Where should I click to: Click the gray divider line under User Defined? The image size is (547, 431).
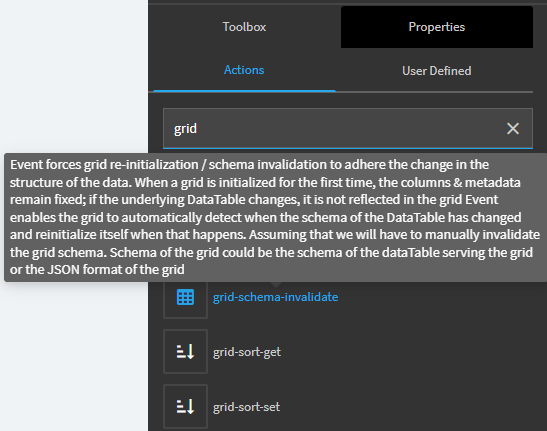tap(434, 92)
